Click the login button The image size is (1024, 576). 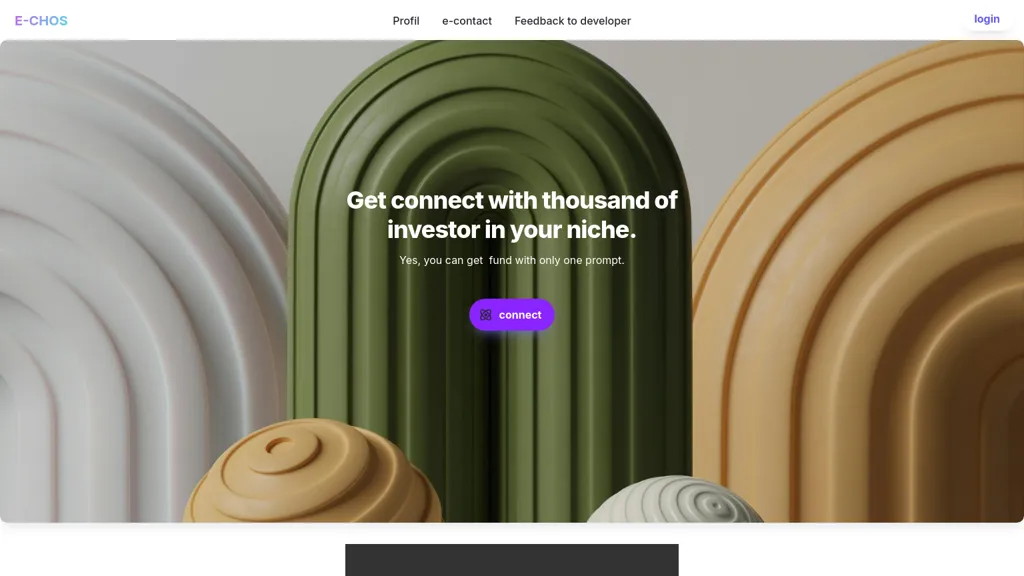click(987, 19)
